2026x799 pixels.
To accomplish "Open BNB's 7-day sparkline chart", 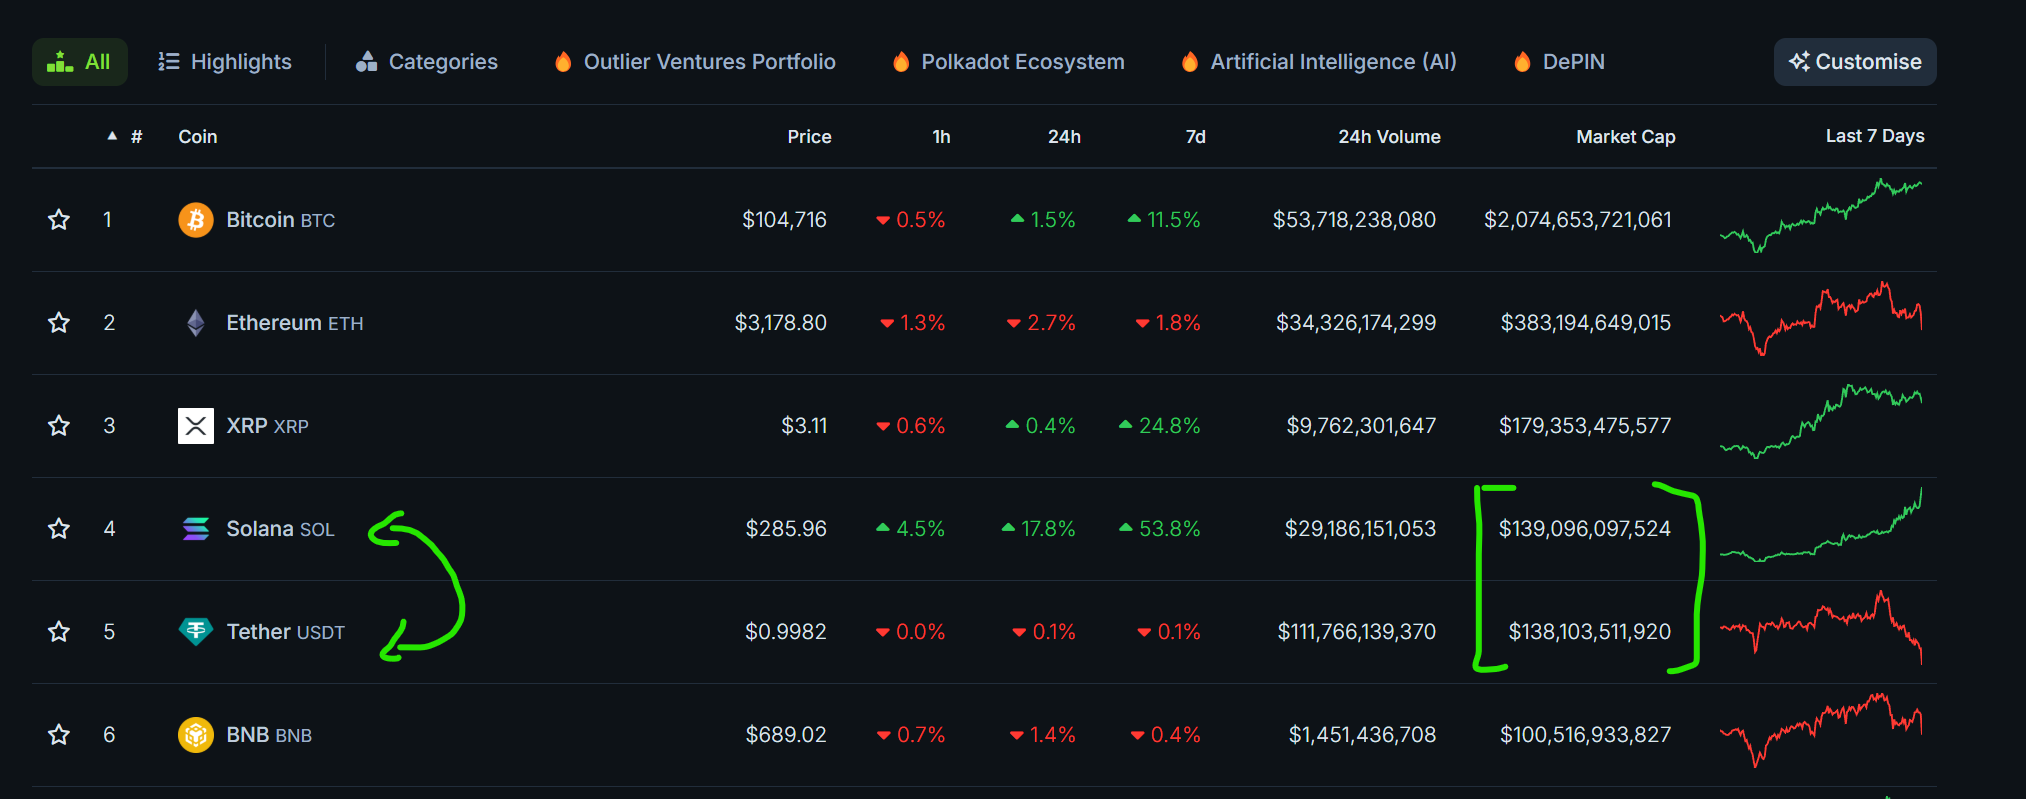I will [1821, 730].
